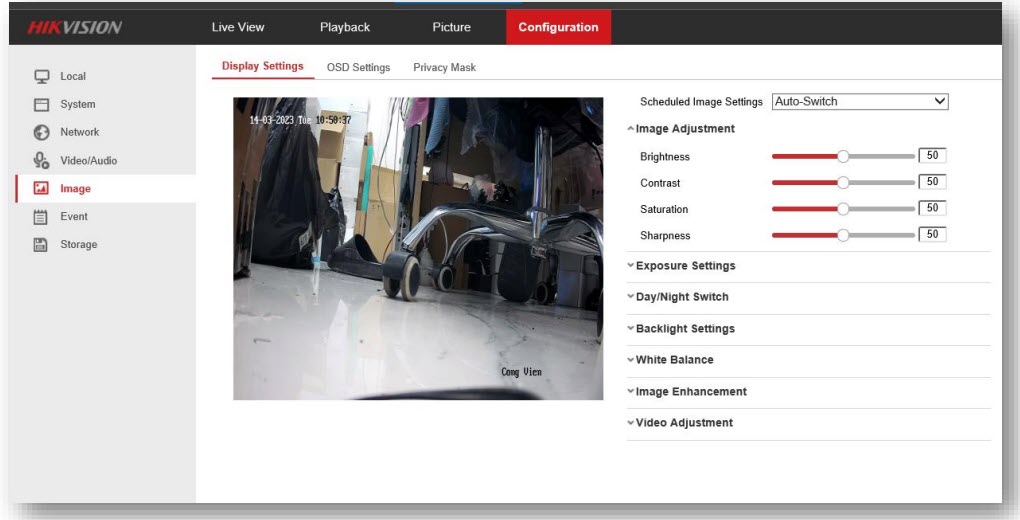Click the System icon in sidebar
The height and width of the screenshot is (520, 1020).
(x=42, y=104)
